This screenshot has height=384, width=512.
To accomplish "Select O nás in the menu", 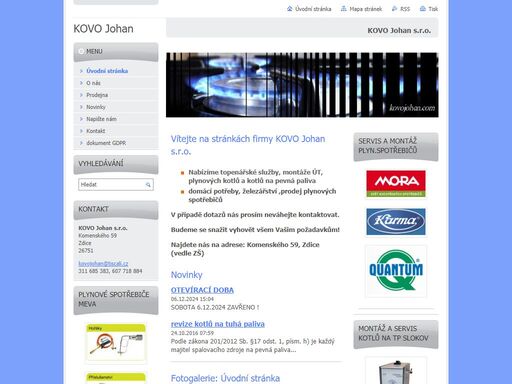I will (x=93, y=83).
